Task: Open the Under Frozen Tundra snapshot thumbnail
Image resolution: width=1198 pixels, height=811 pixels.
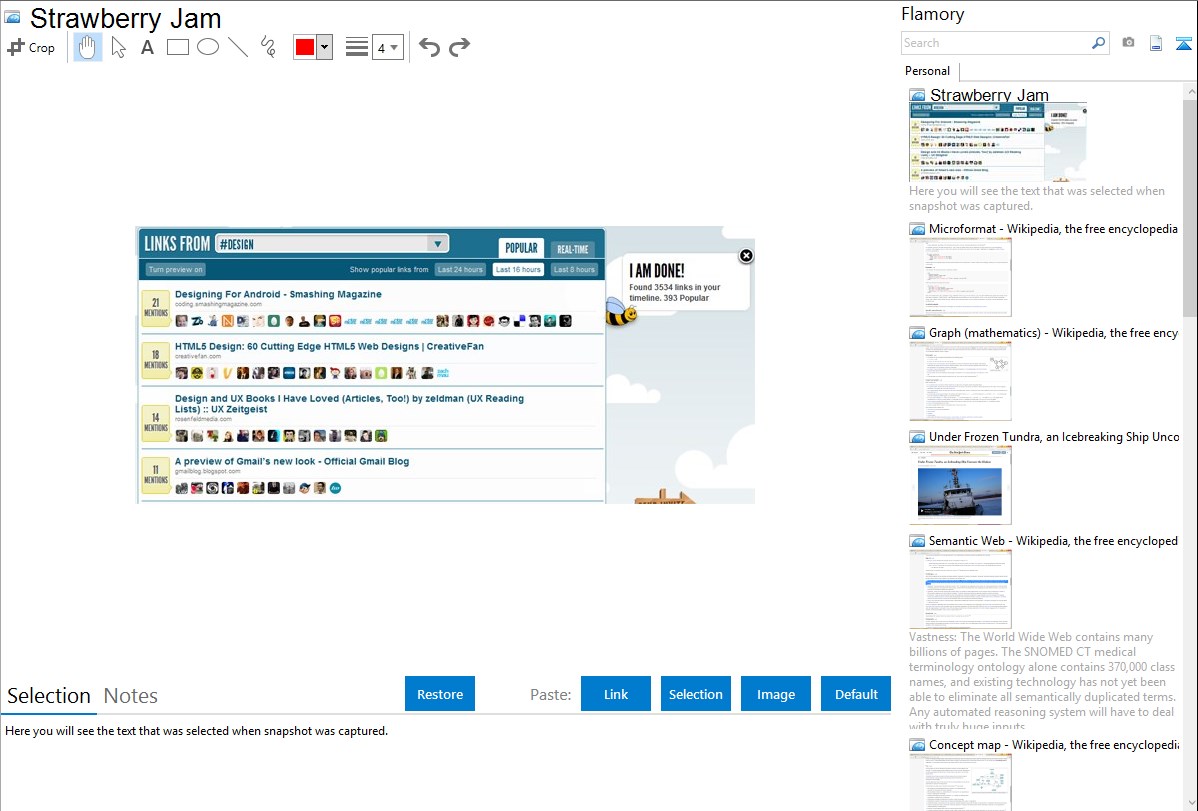Action: tap(960, 485)
